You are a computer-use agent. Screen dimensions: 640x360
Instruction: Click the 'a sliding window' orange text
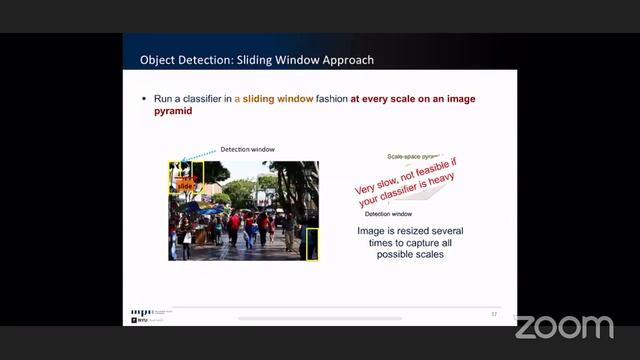coord(274,99)
